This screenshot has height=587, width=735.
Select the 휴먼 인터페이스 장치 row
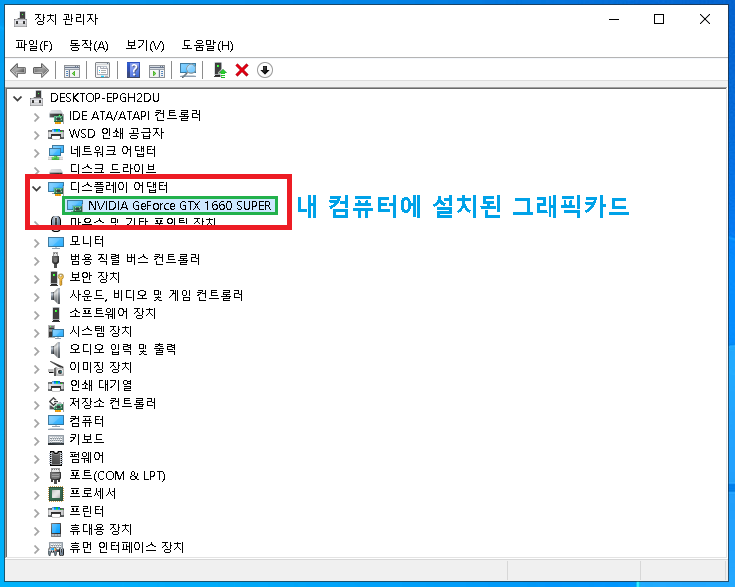point(127,547)
